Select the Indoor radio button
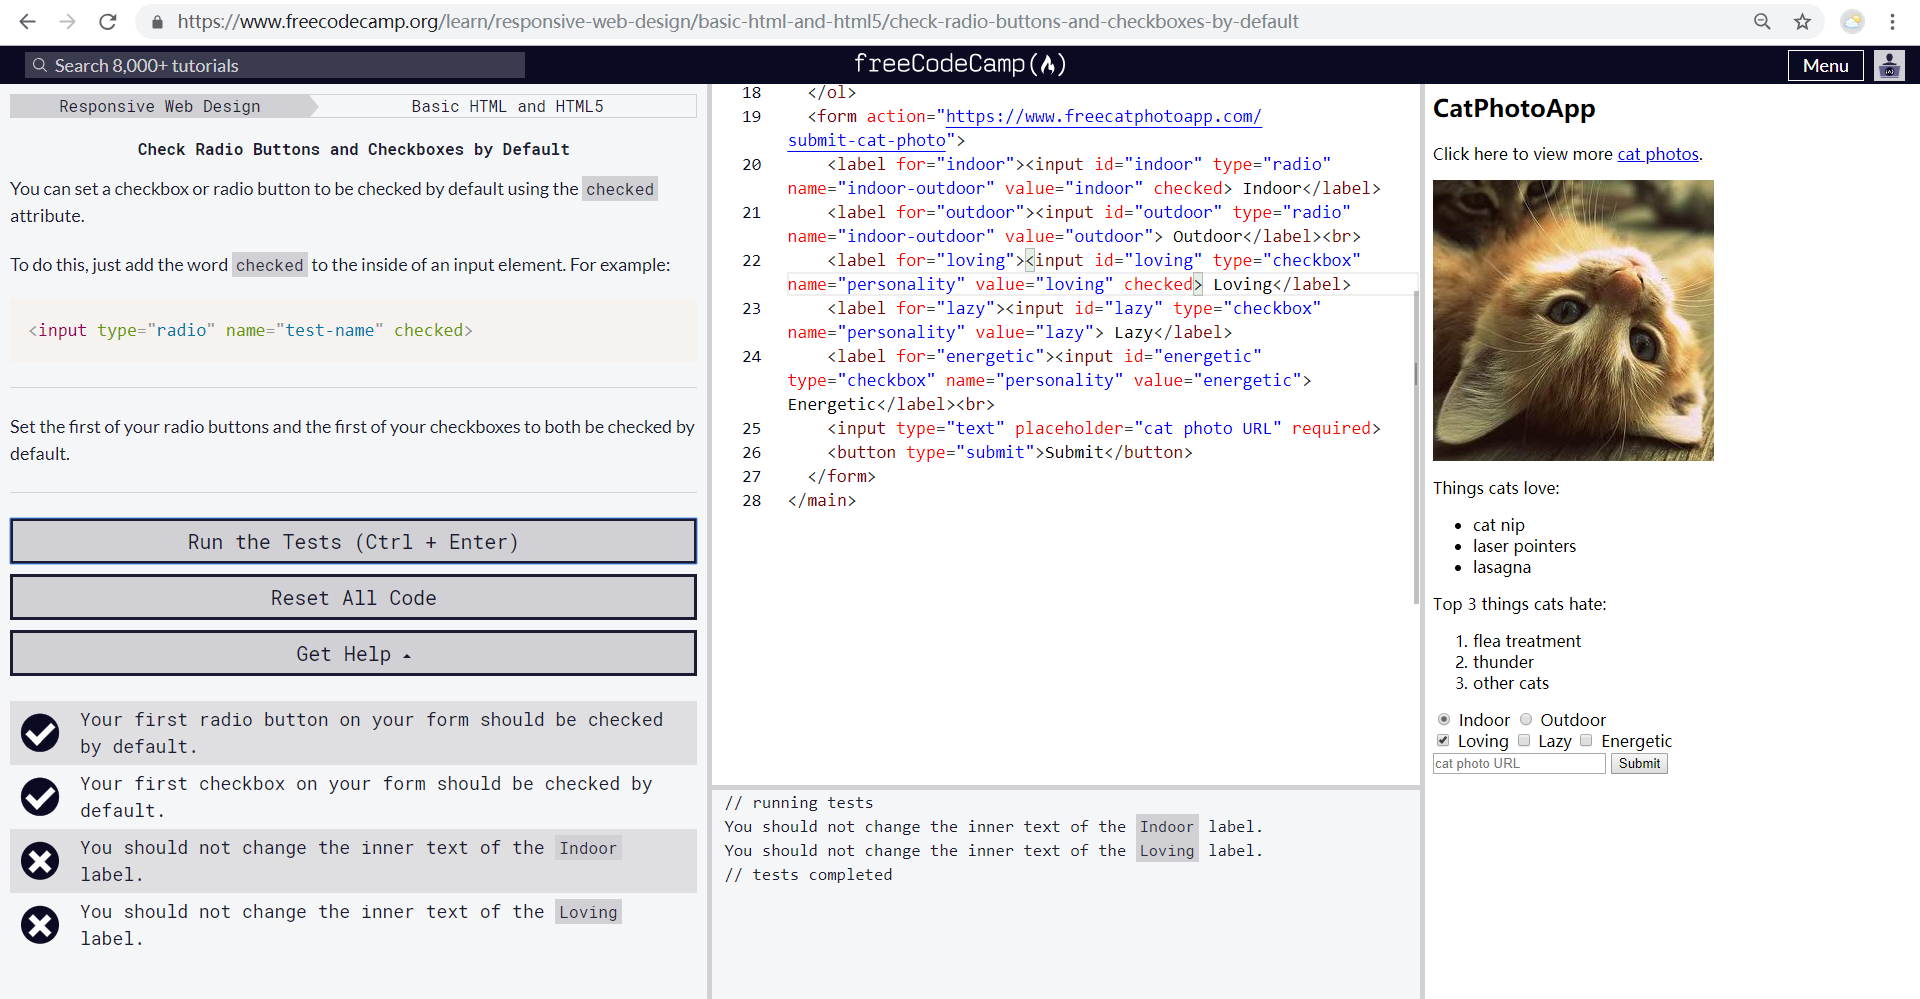The width and height of the screenshot is (1920, 999). (x=1444, y=719)
